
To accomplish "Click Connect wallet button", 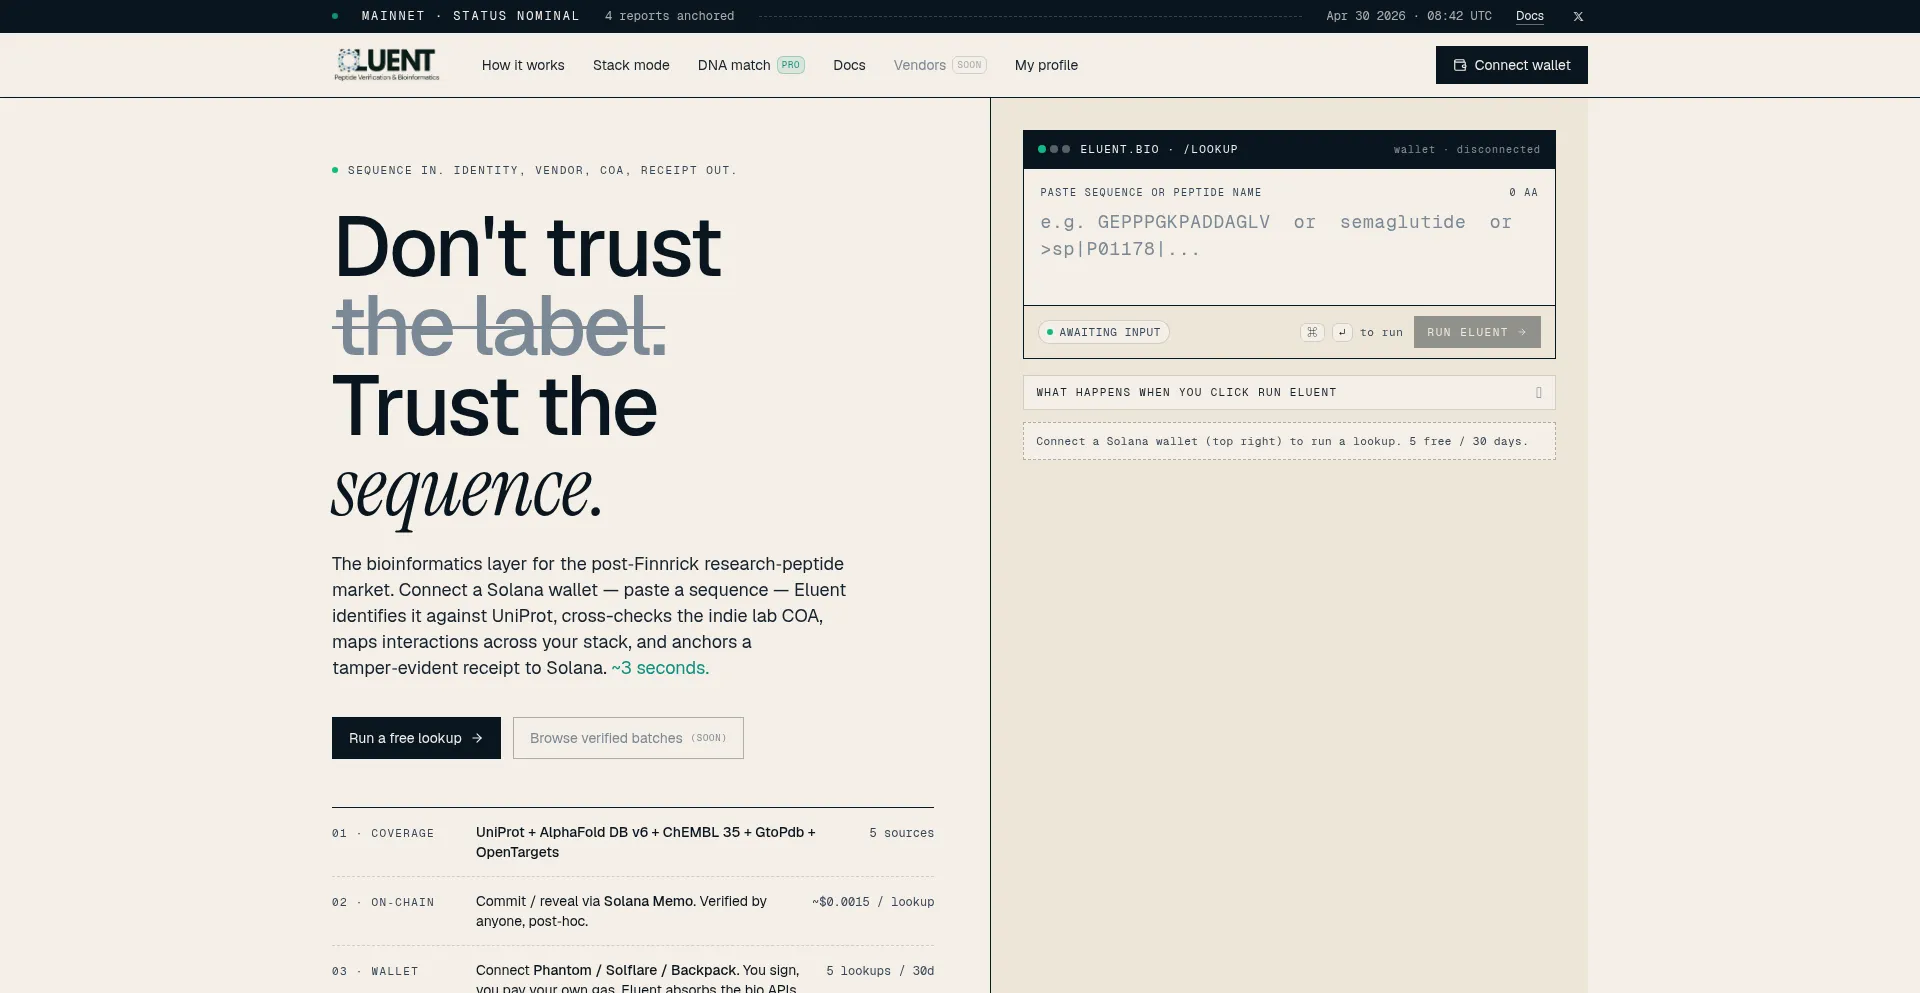I will click(x=1511, y=65).
